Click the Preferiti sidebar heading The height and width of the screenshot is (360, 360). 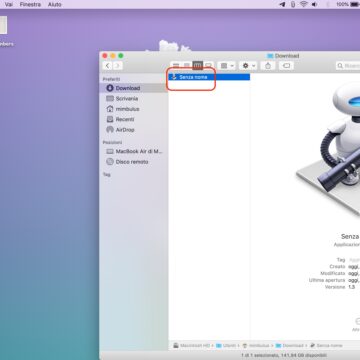tap(111, 79)
